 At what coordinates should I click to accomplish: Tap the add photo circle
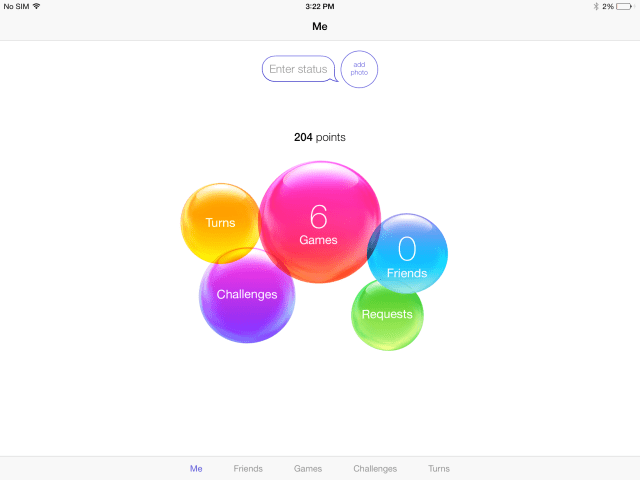click(359, 69)
